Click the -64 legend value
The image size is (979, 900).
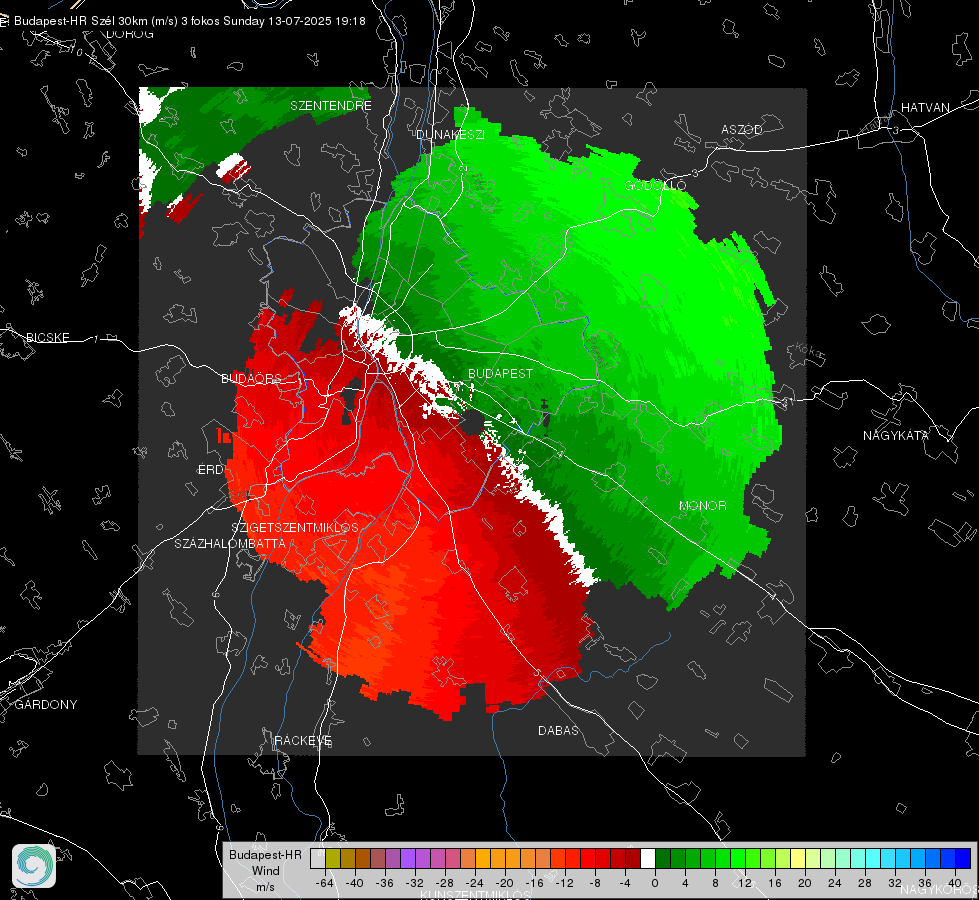(x=325, y=883)
